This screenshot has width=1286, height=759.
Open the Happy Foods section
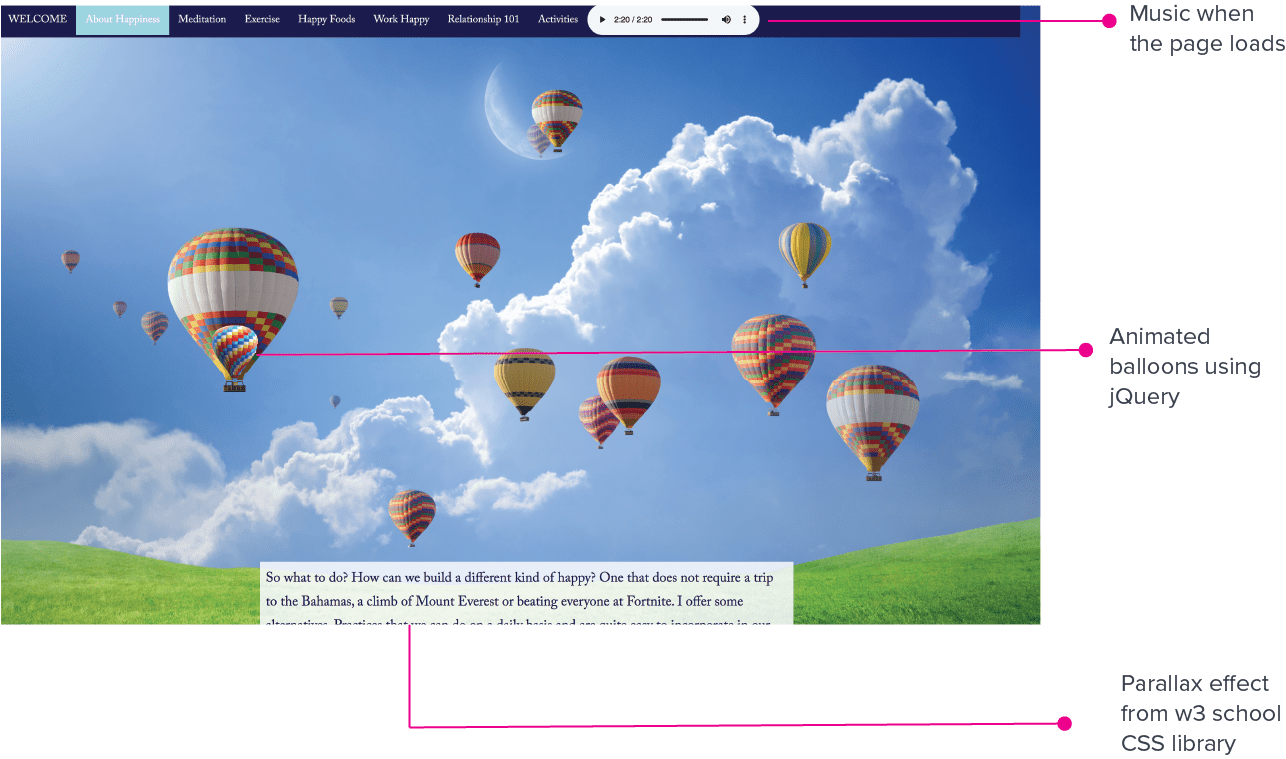click(x=326, y=18)
